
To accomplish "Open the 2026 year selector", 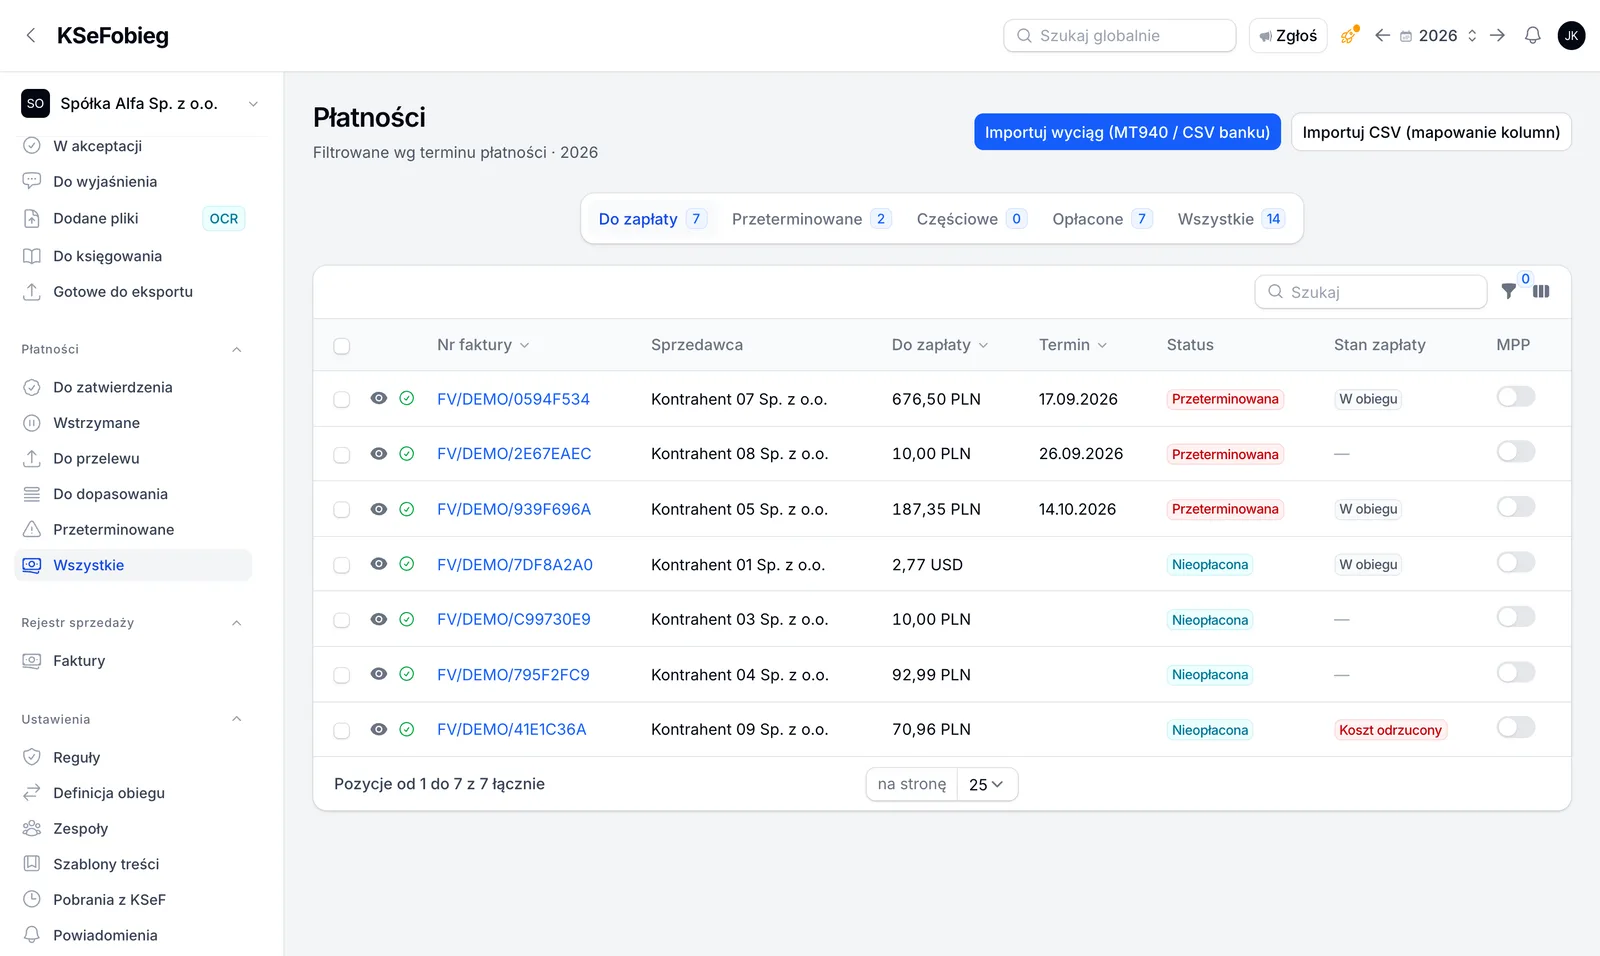I will pyautogui.click(x=1439, y=36).
